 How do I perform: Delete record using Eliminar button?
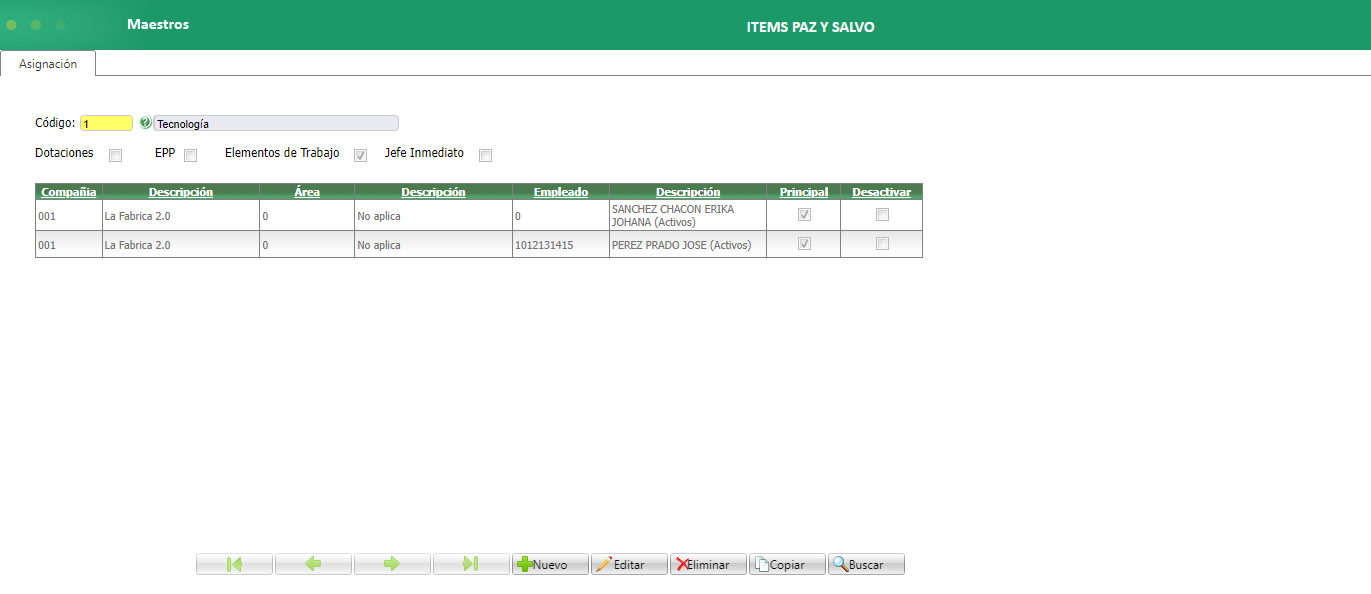pyautogui.click(x=708, y=564)
